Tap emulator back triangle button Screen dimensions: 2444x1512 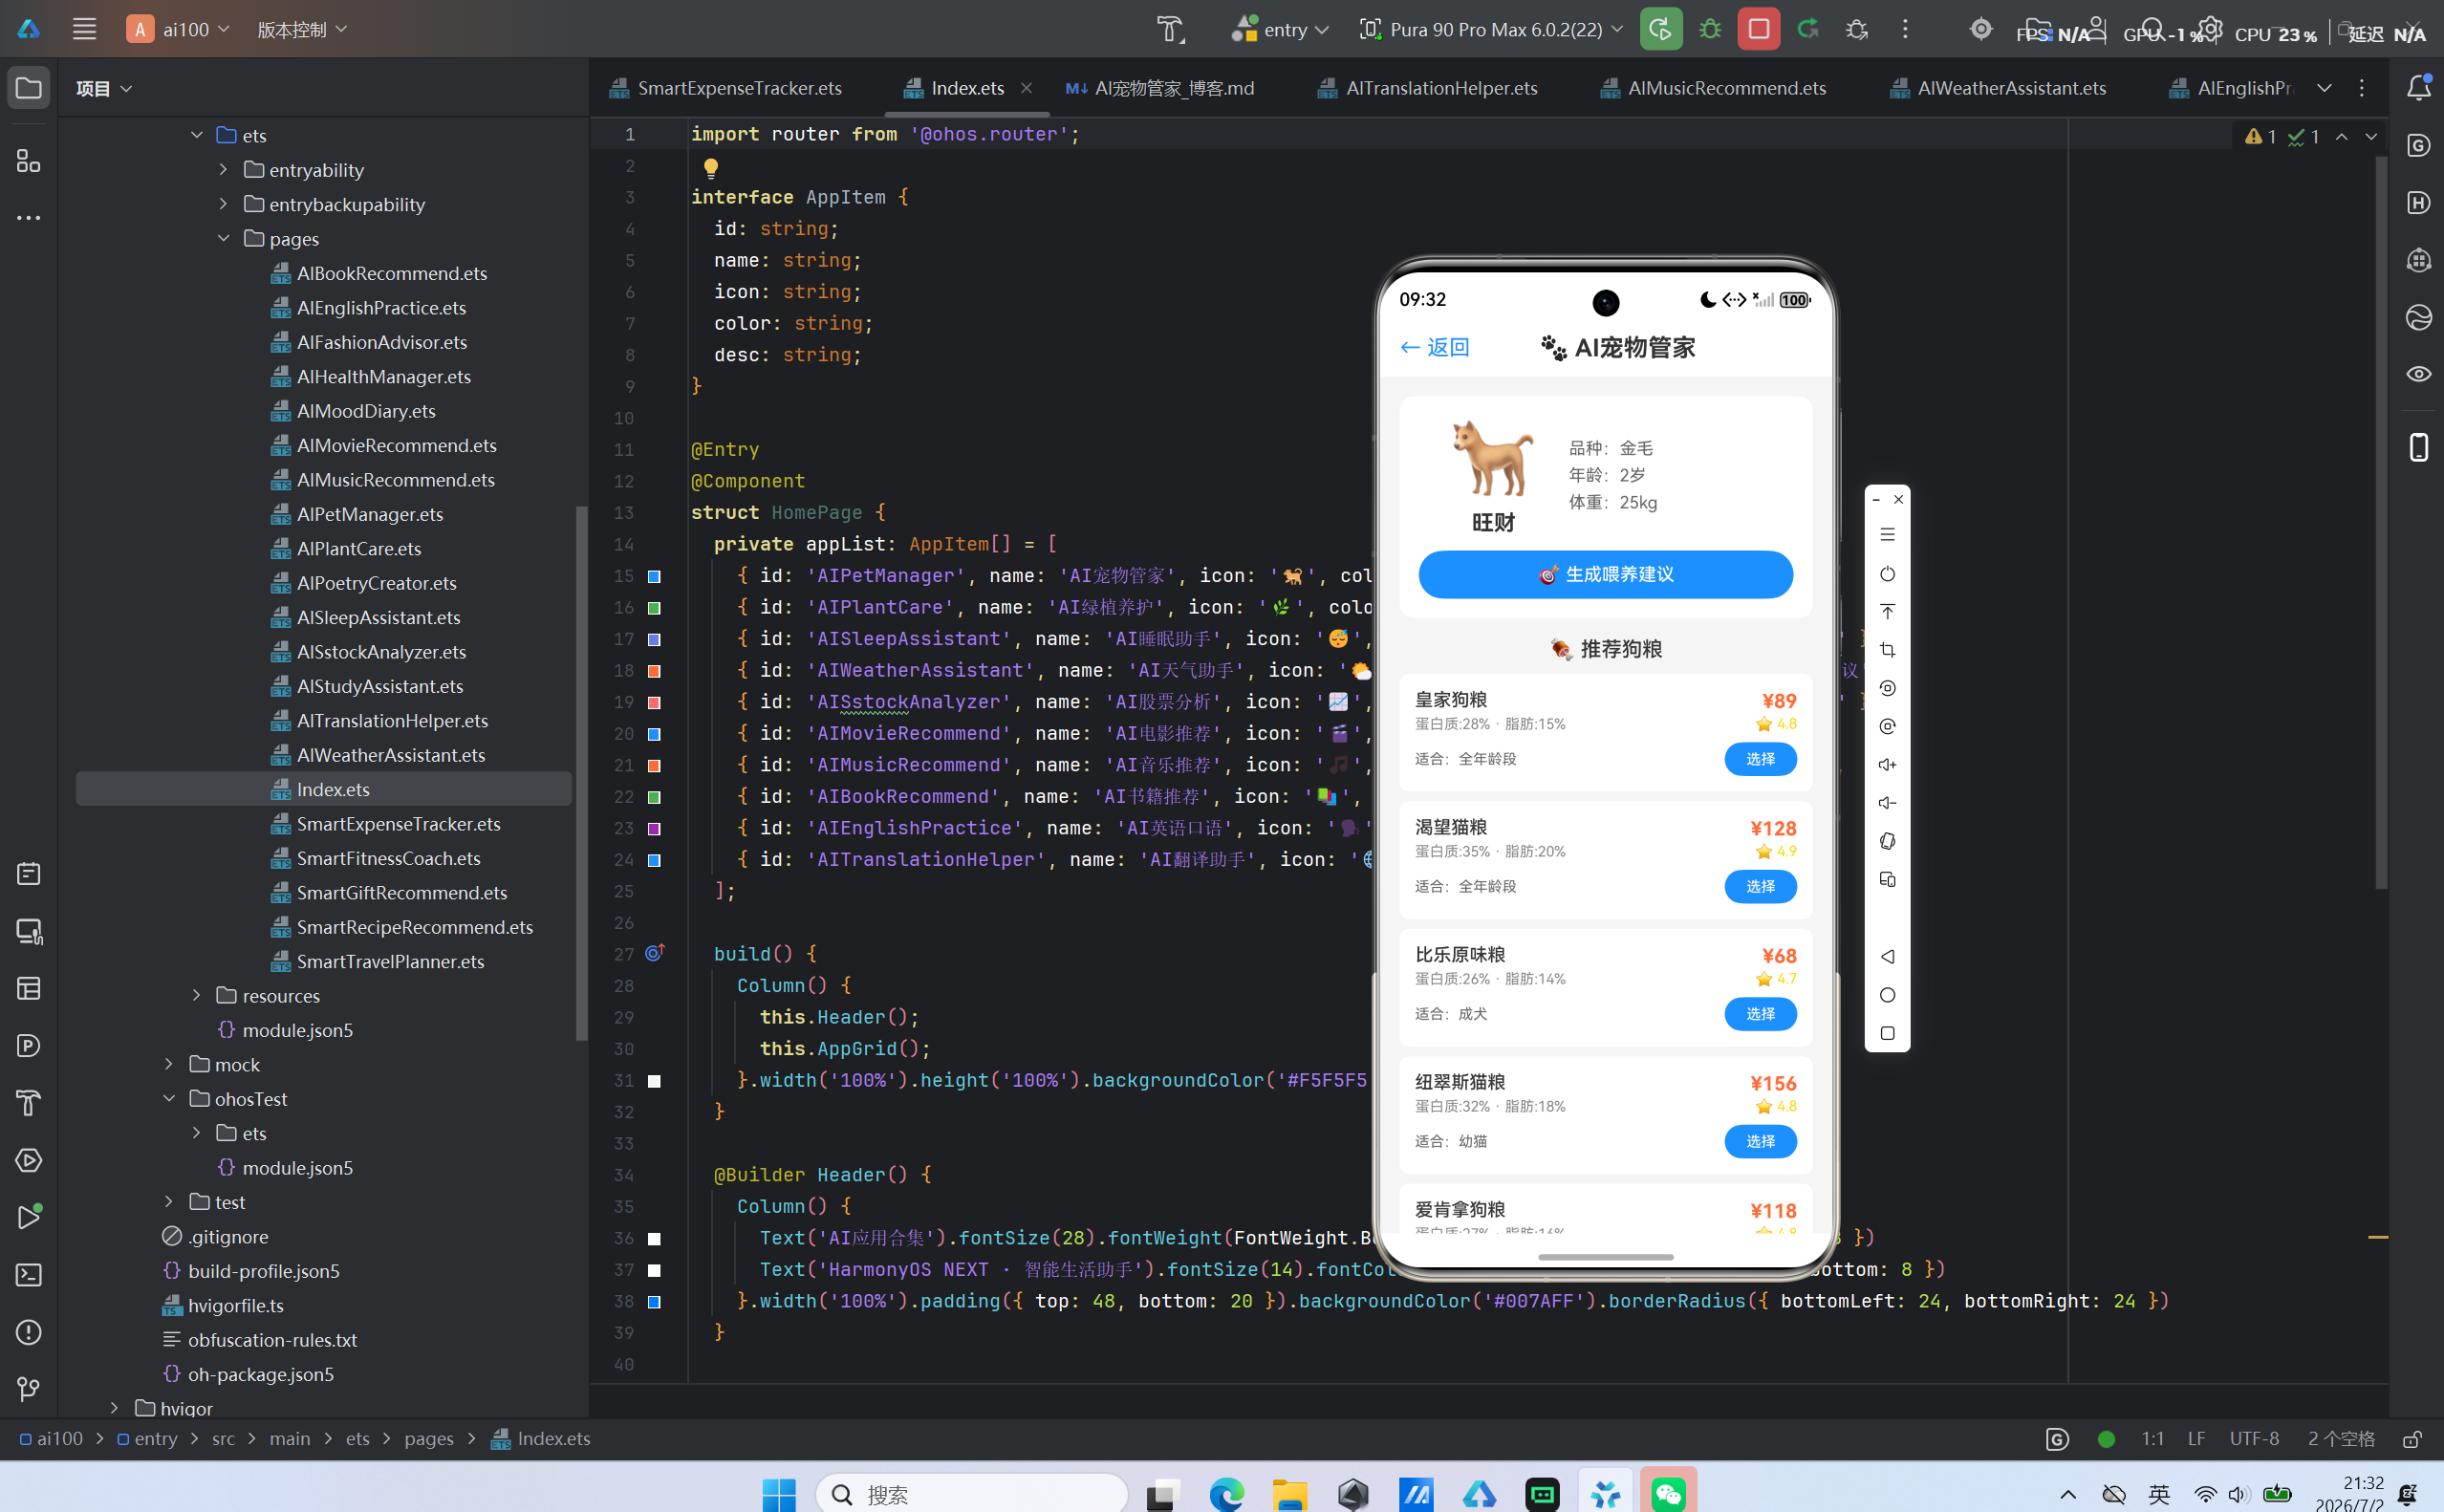pos(1887,957)
